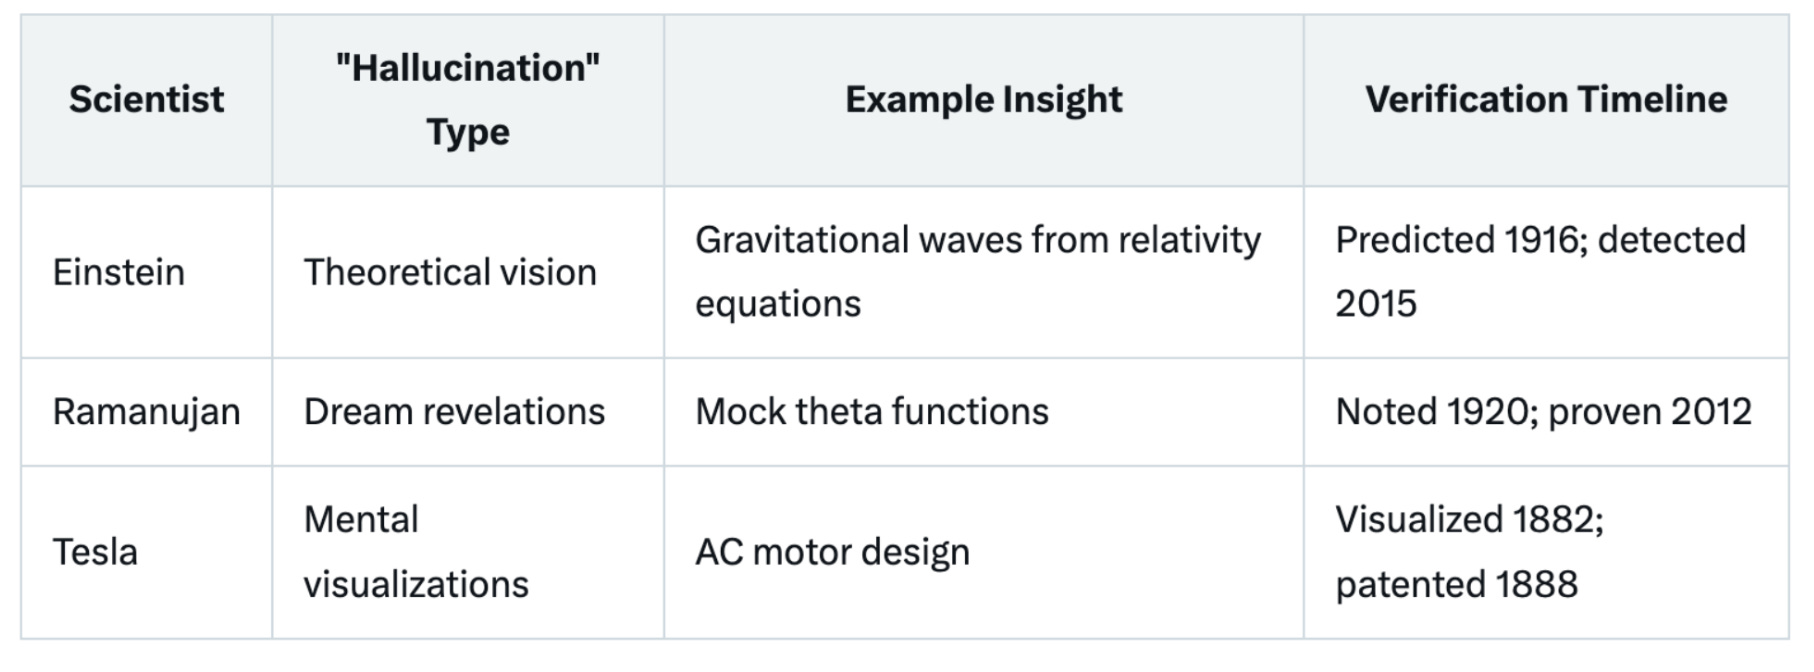1814x672 pixels.
Task: Click the word "equations" in Einstein row
Action: 778,305
